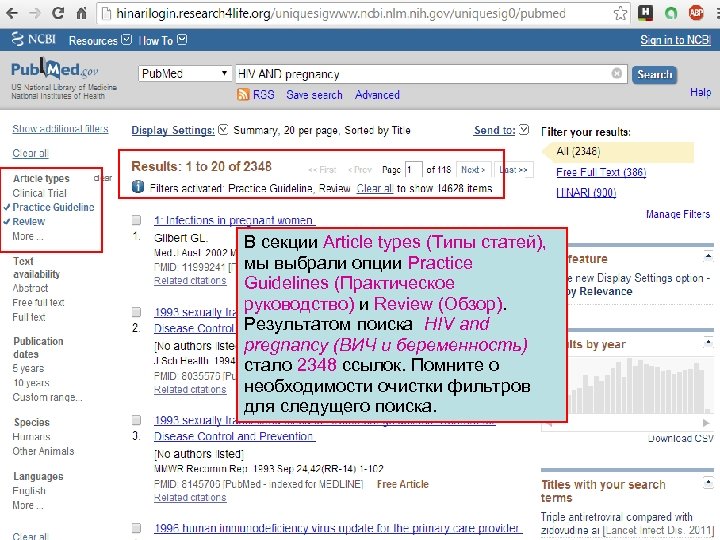Open the black H extension icon
This screenshot has width=720, height=540.
[x=646, y=13]
